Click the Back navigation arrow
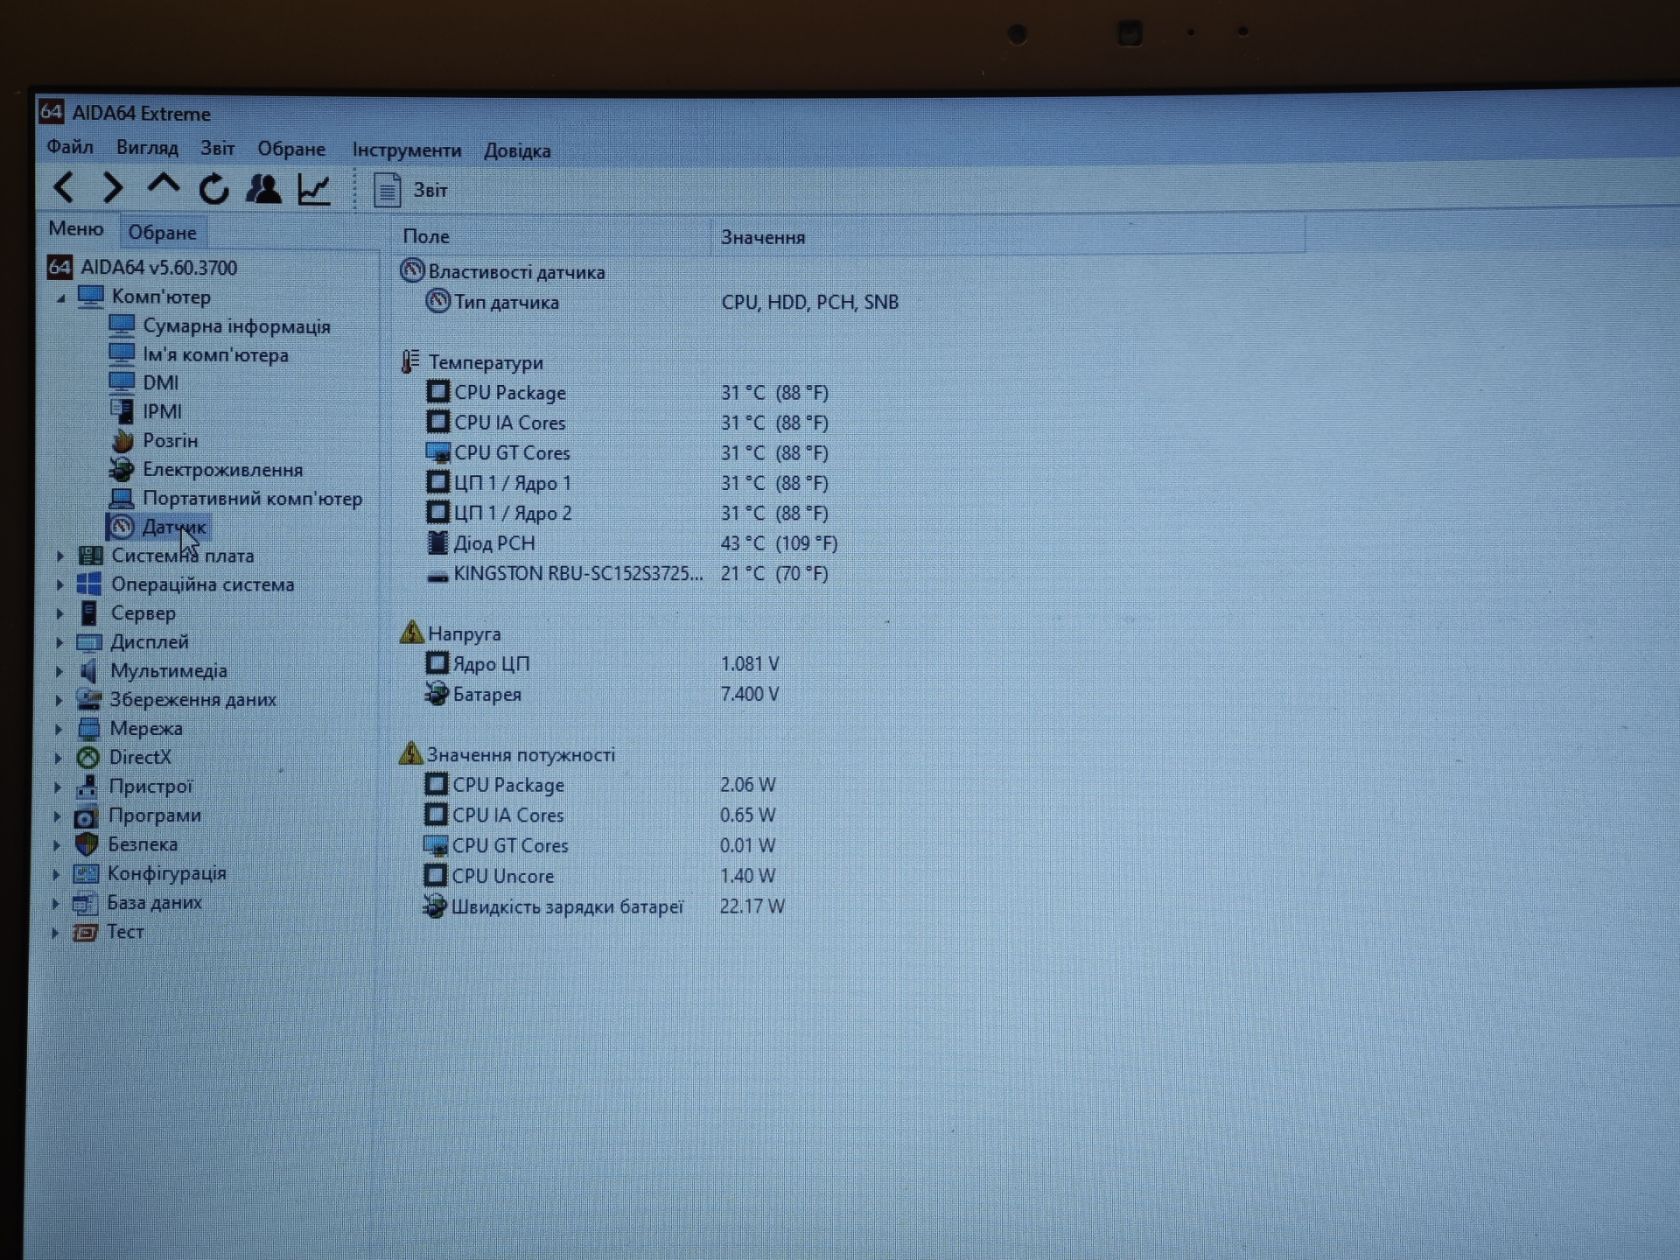The image size is (1680, 1260). click(63, 187)
